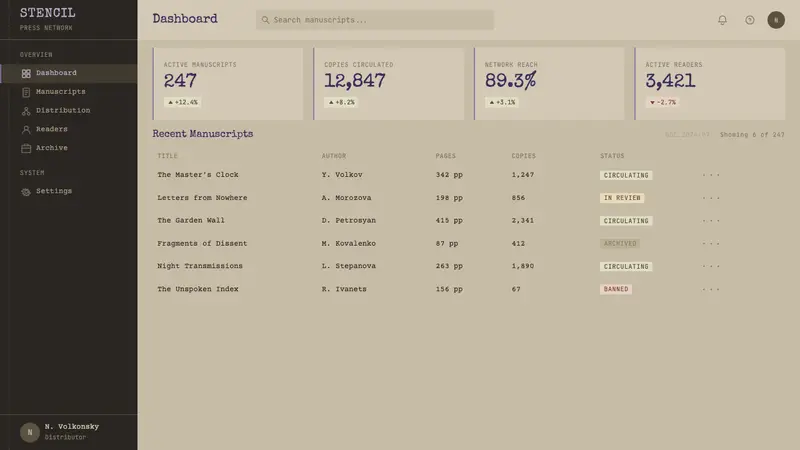Click the 'Showing 6 of 247' text
This screenshot has height=450, width=800.
[x=752, y=135]
